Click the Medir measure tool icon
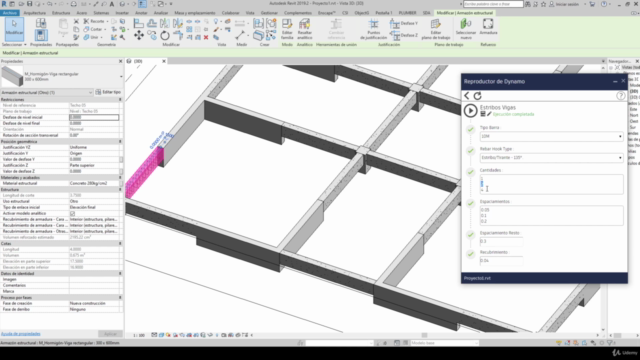Viewport: 640px width, 360px height. tap(240, 35)
